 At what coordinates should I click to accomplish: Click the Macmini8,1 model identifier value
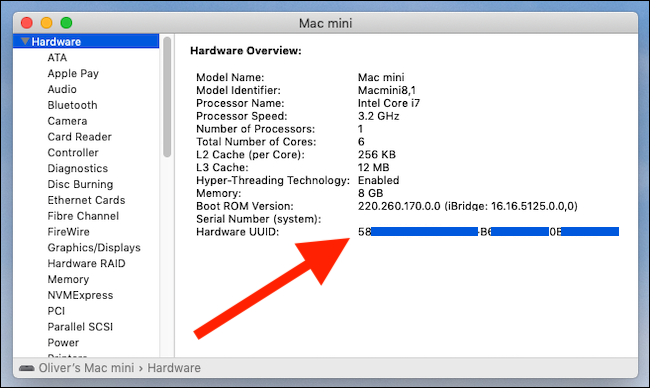[387, 90]
